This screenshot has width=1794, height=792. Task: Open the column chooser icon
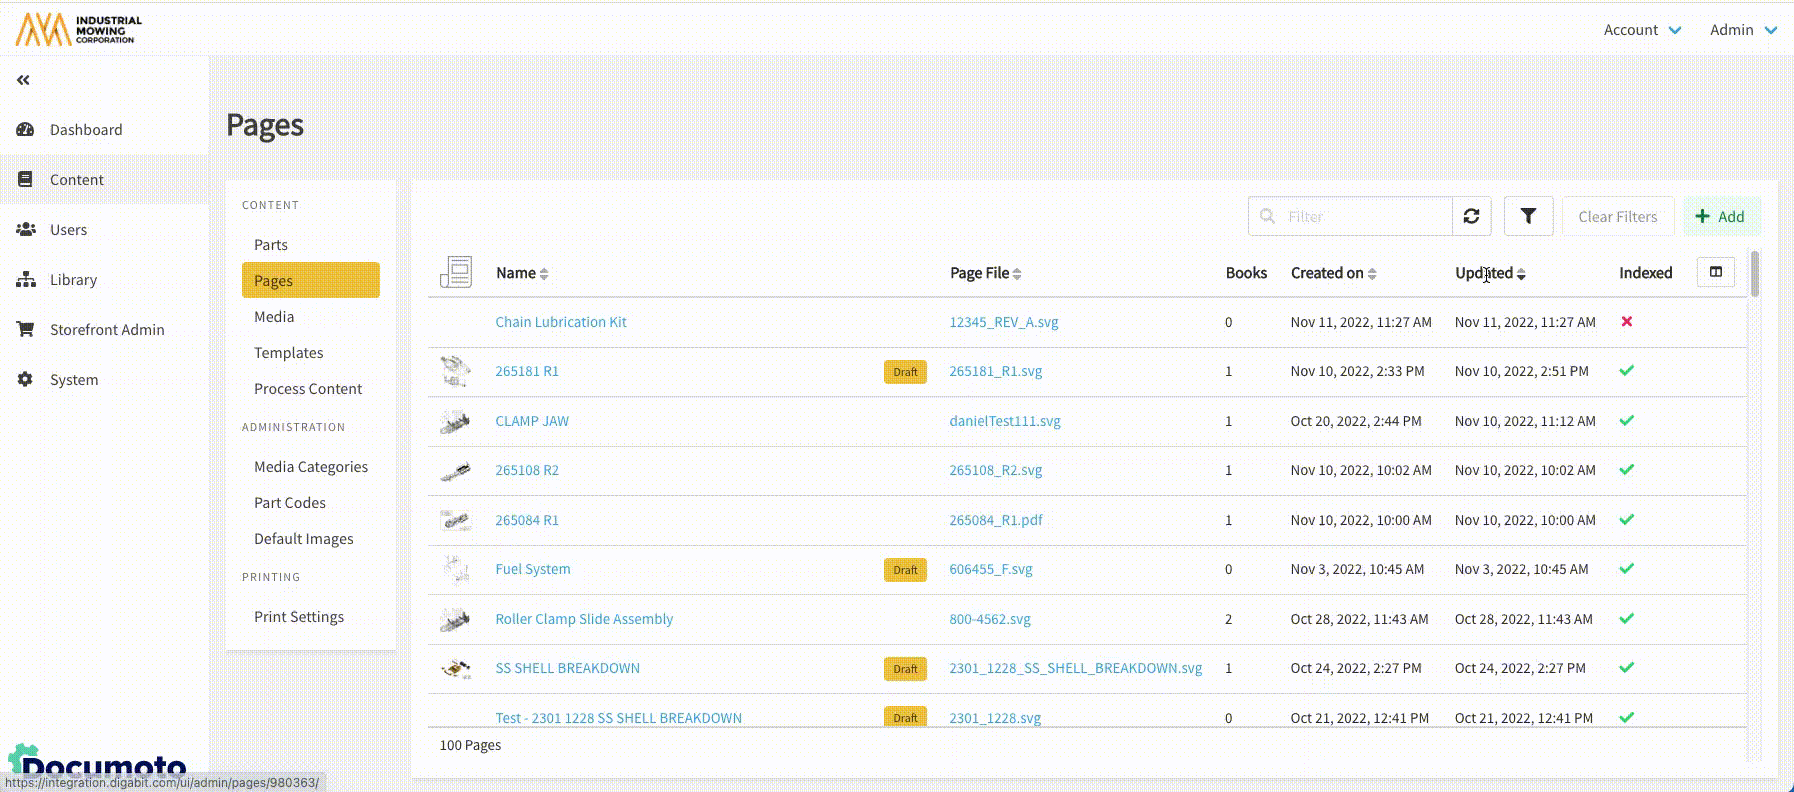tap(1715, 272)
